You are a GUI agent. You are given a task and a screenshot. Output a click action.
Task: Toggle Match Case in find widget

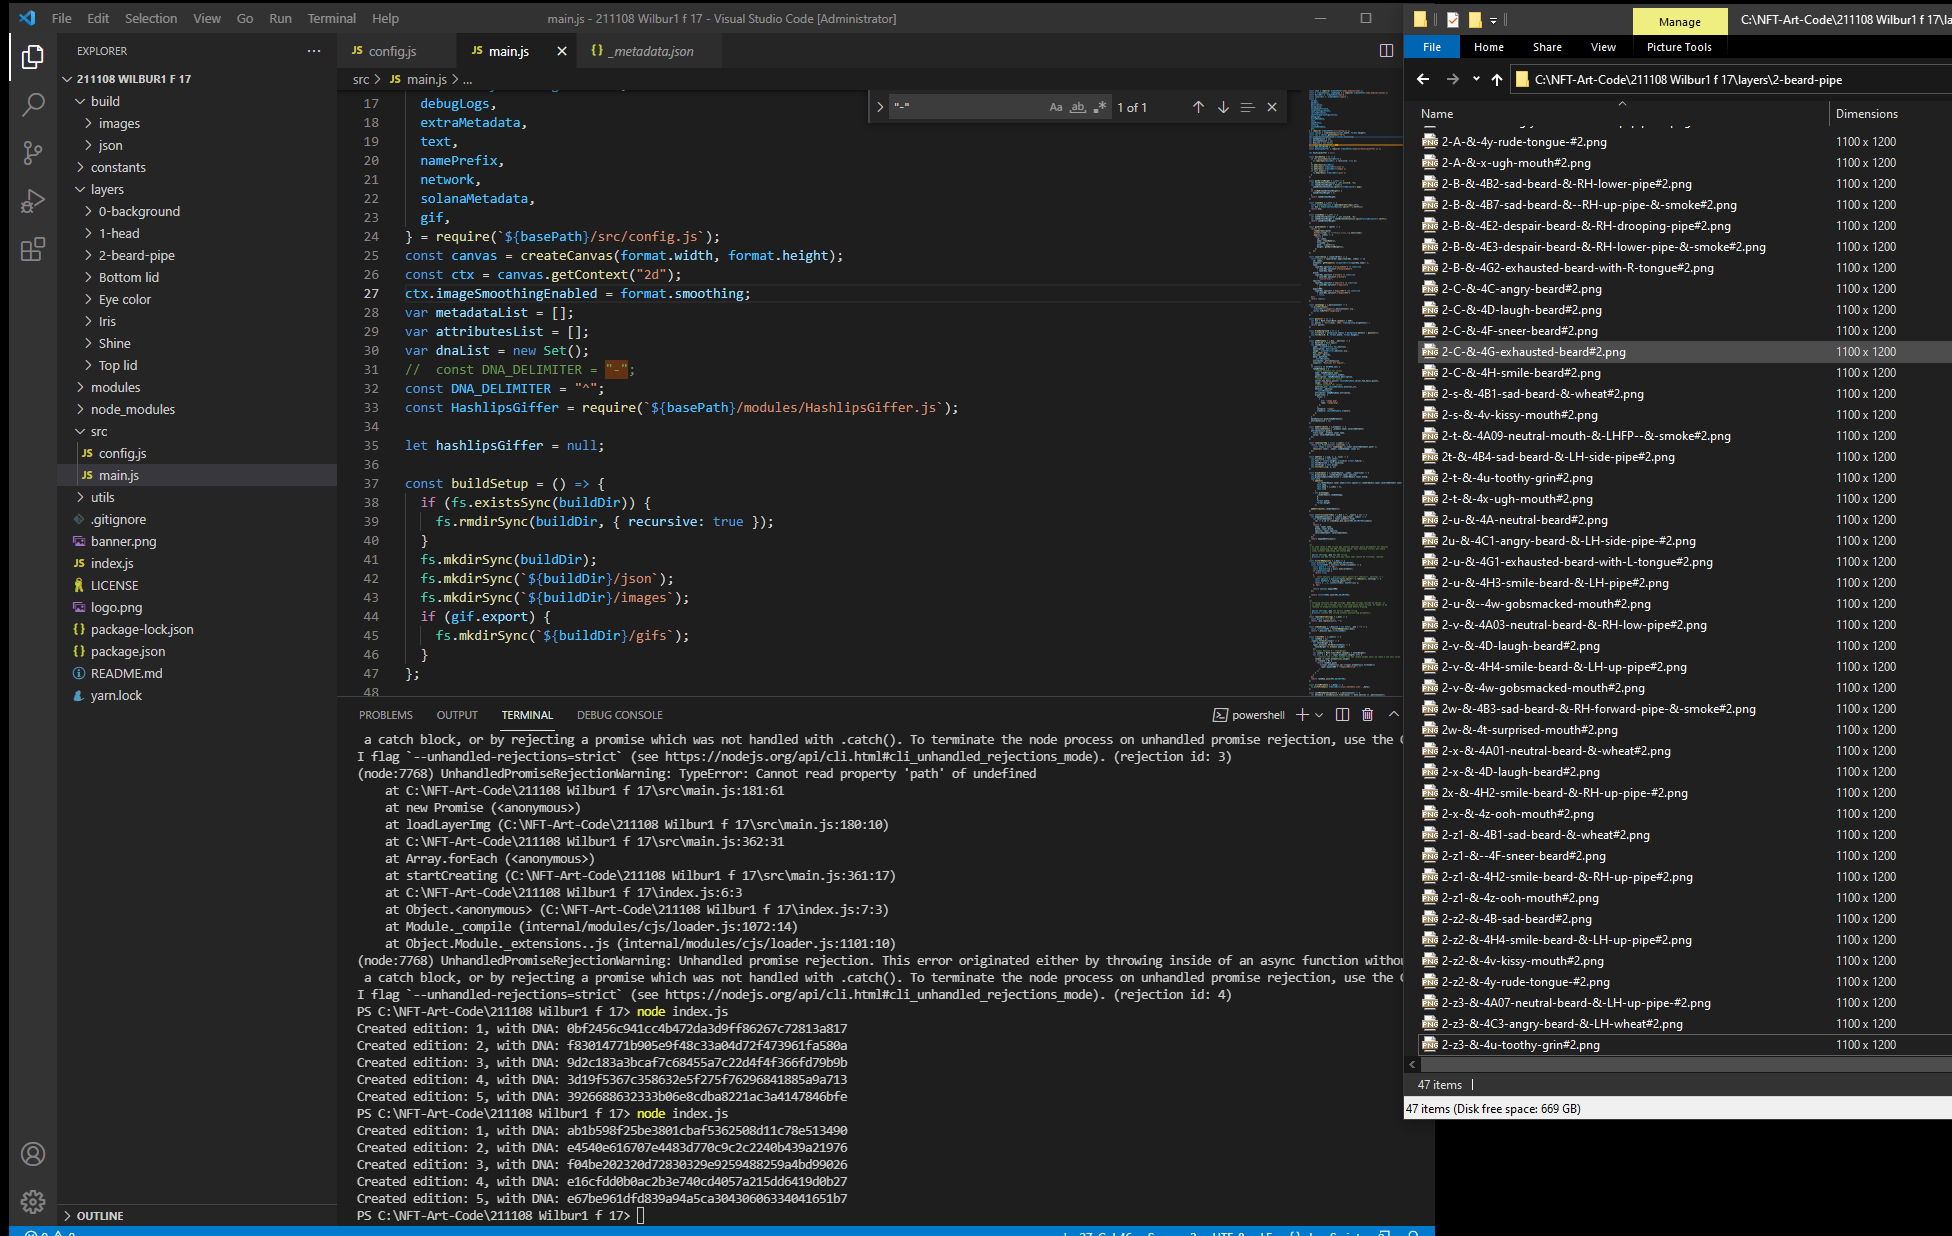pyautogui.click(x=1056, y=107)
